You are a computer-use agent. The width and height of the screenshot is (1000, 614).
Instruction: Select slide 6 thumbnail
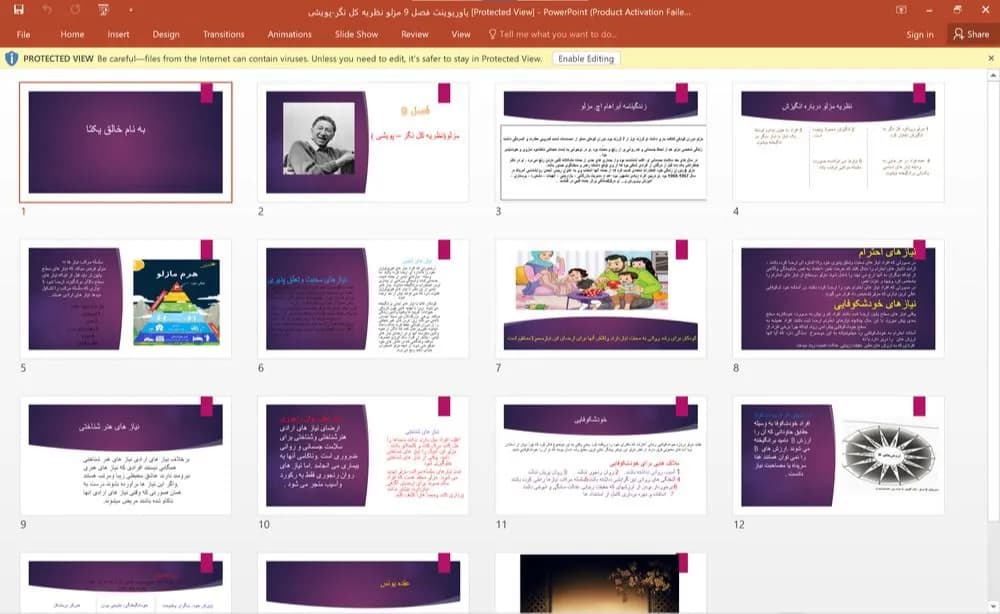click(x=363, y=298)
